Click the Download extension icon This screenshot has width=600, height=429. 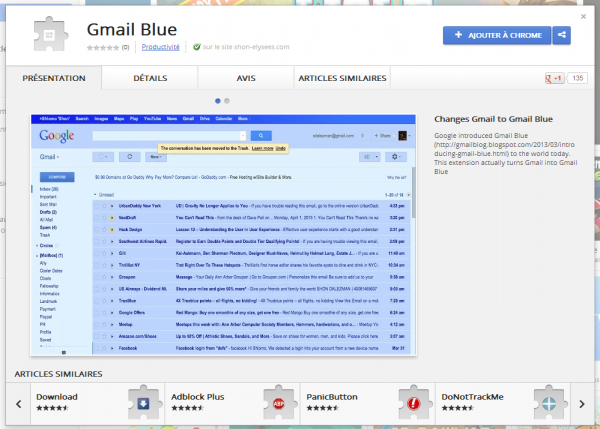point(143,403)
